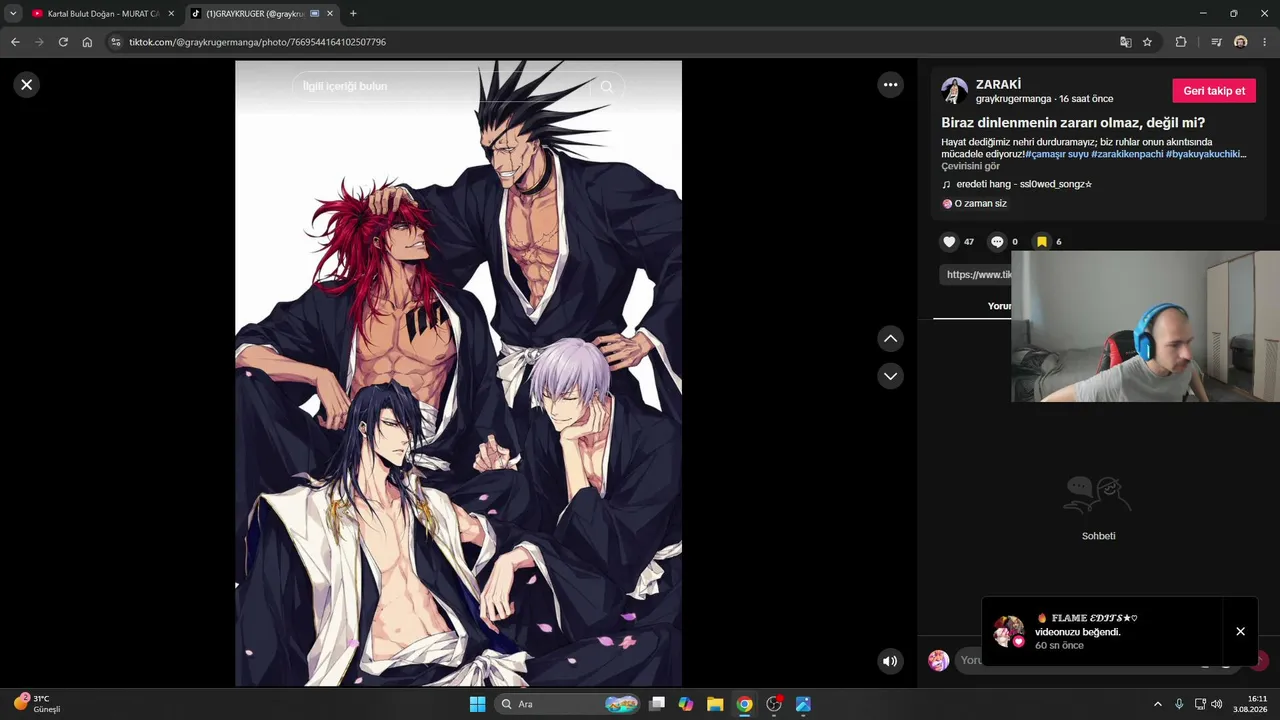The width and height of the screenshot is (1280, 720).
Task: Show hidden system tray icons
Action: [x=1158, y=704]
